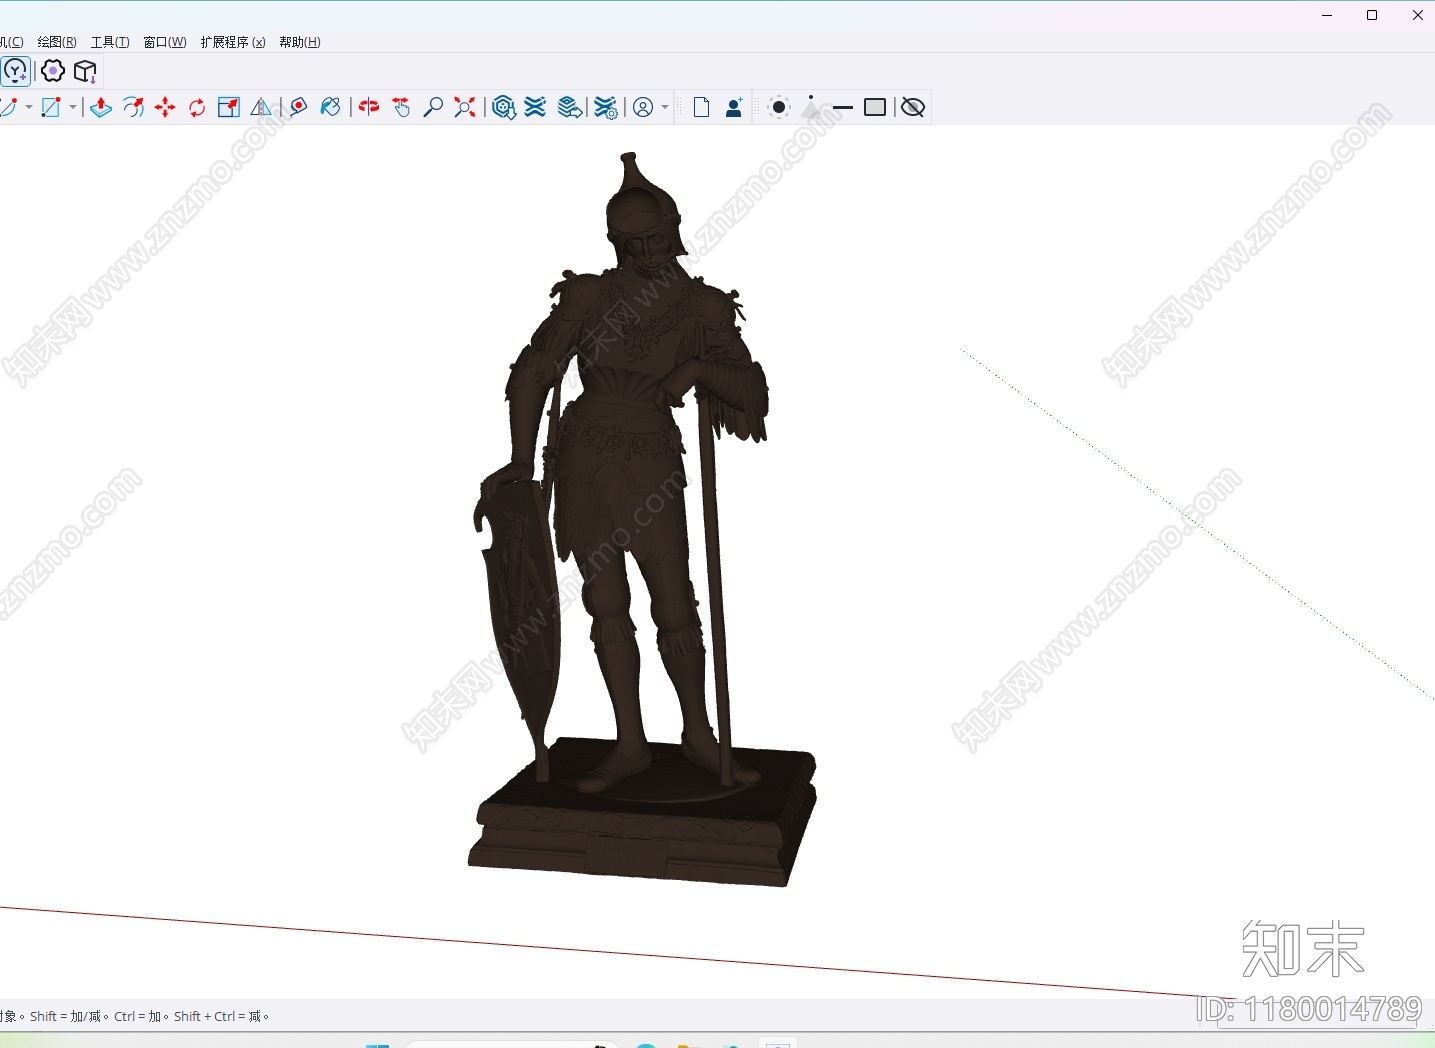This screenshot has height=1048, width=1435.
Task: Pick the Zoom magnifier tool
Action: (433, 107)
